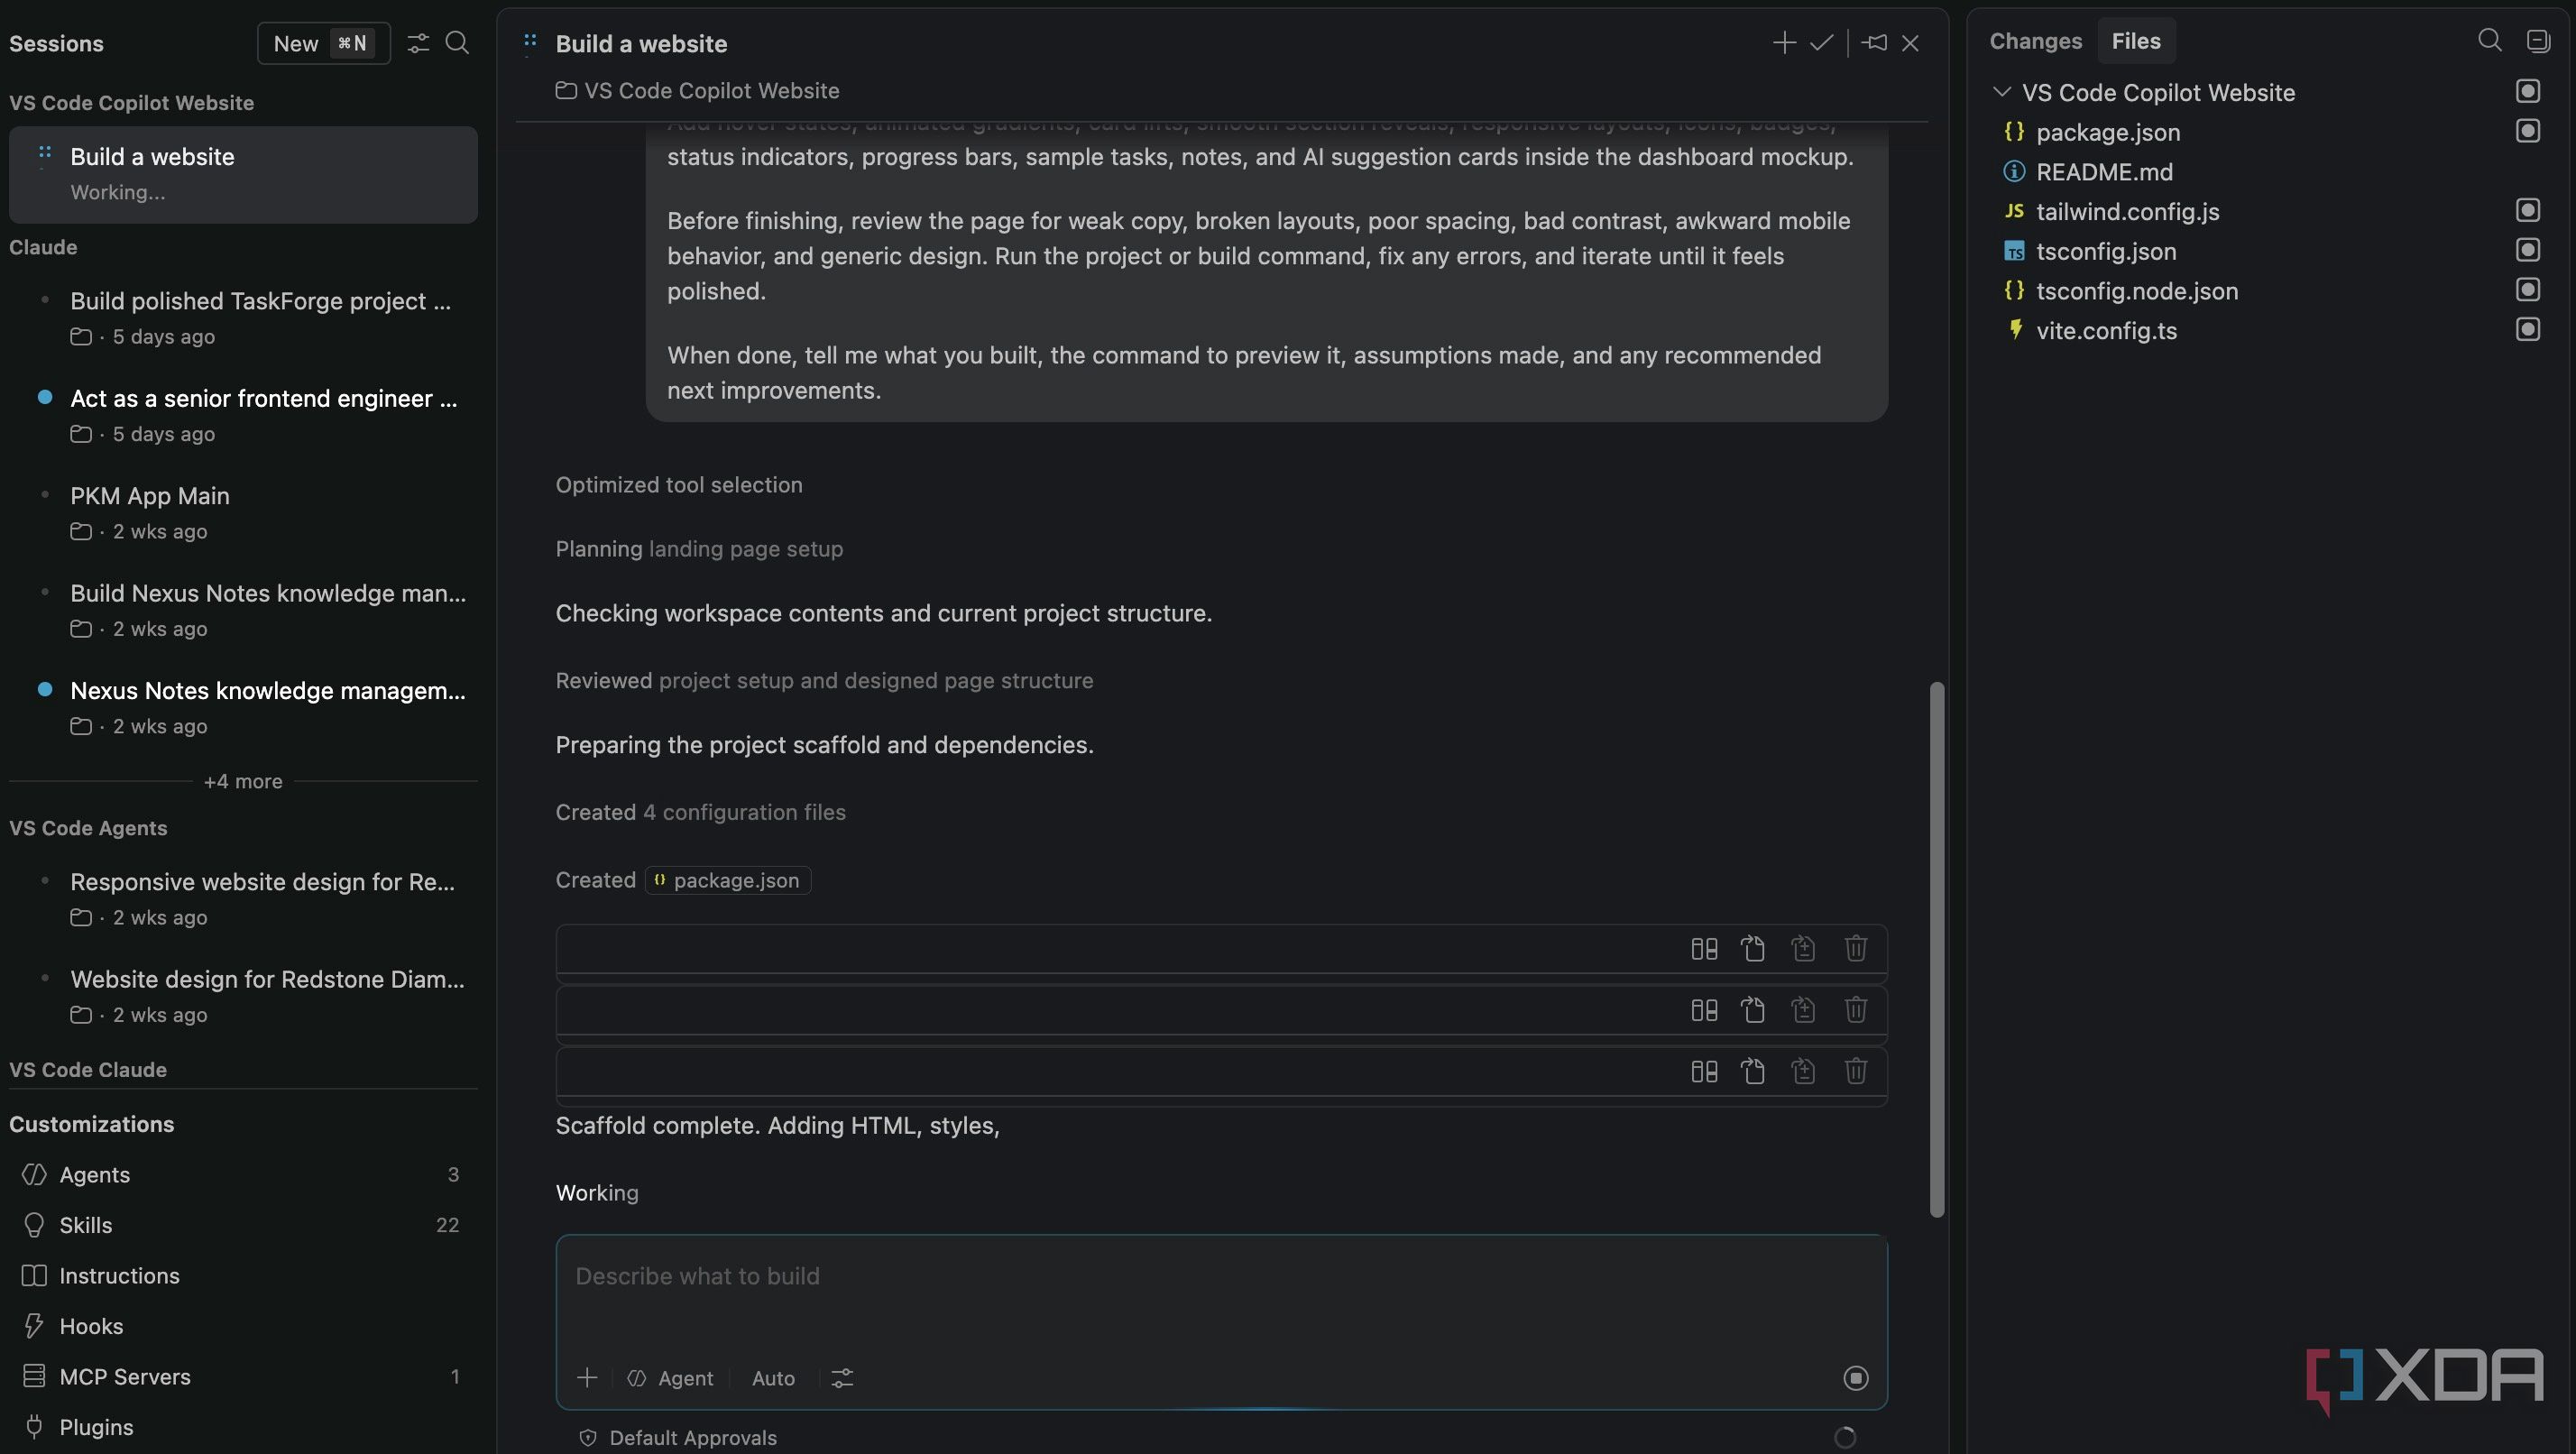
Task: Open Build polished TaskForge project session
Action: coord(243,317)
